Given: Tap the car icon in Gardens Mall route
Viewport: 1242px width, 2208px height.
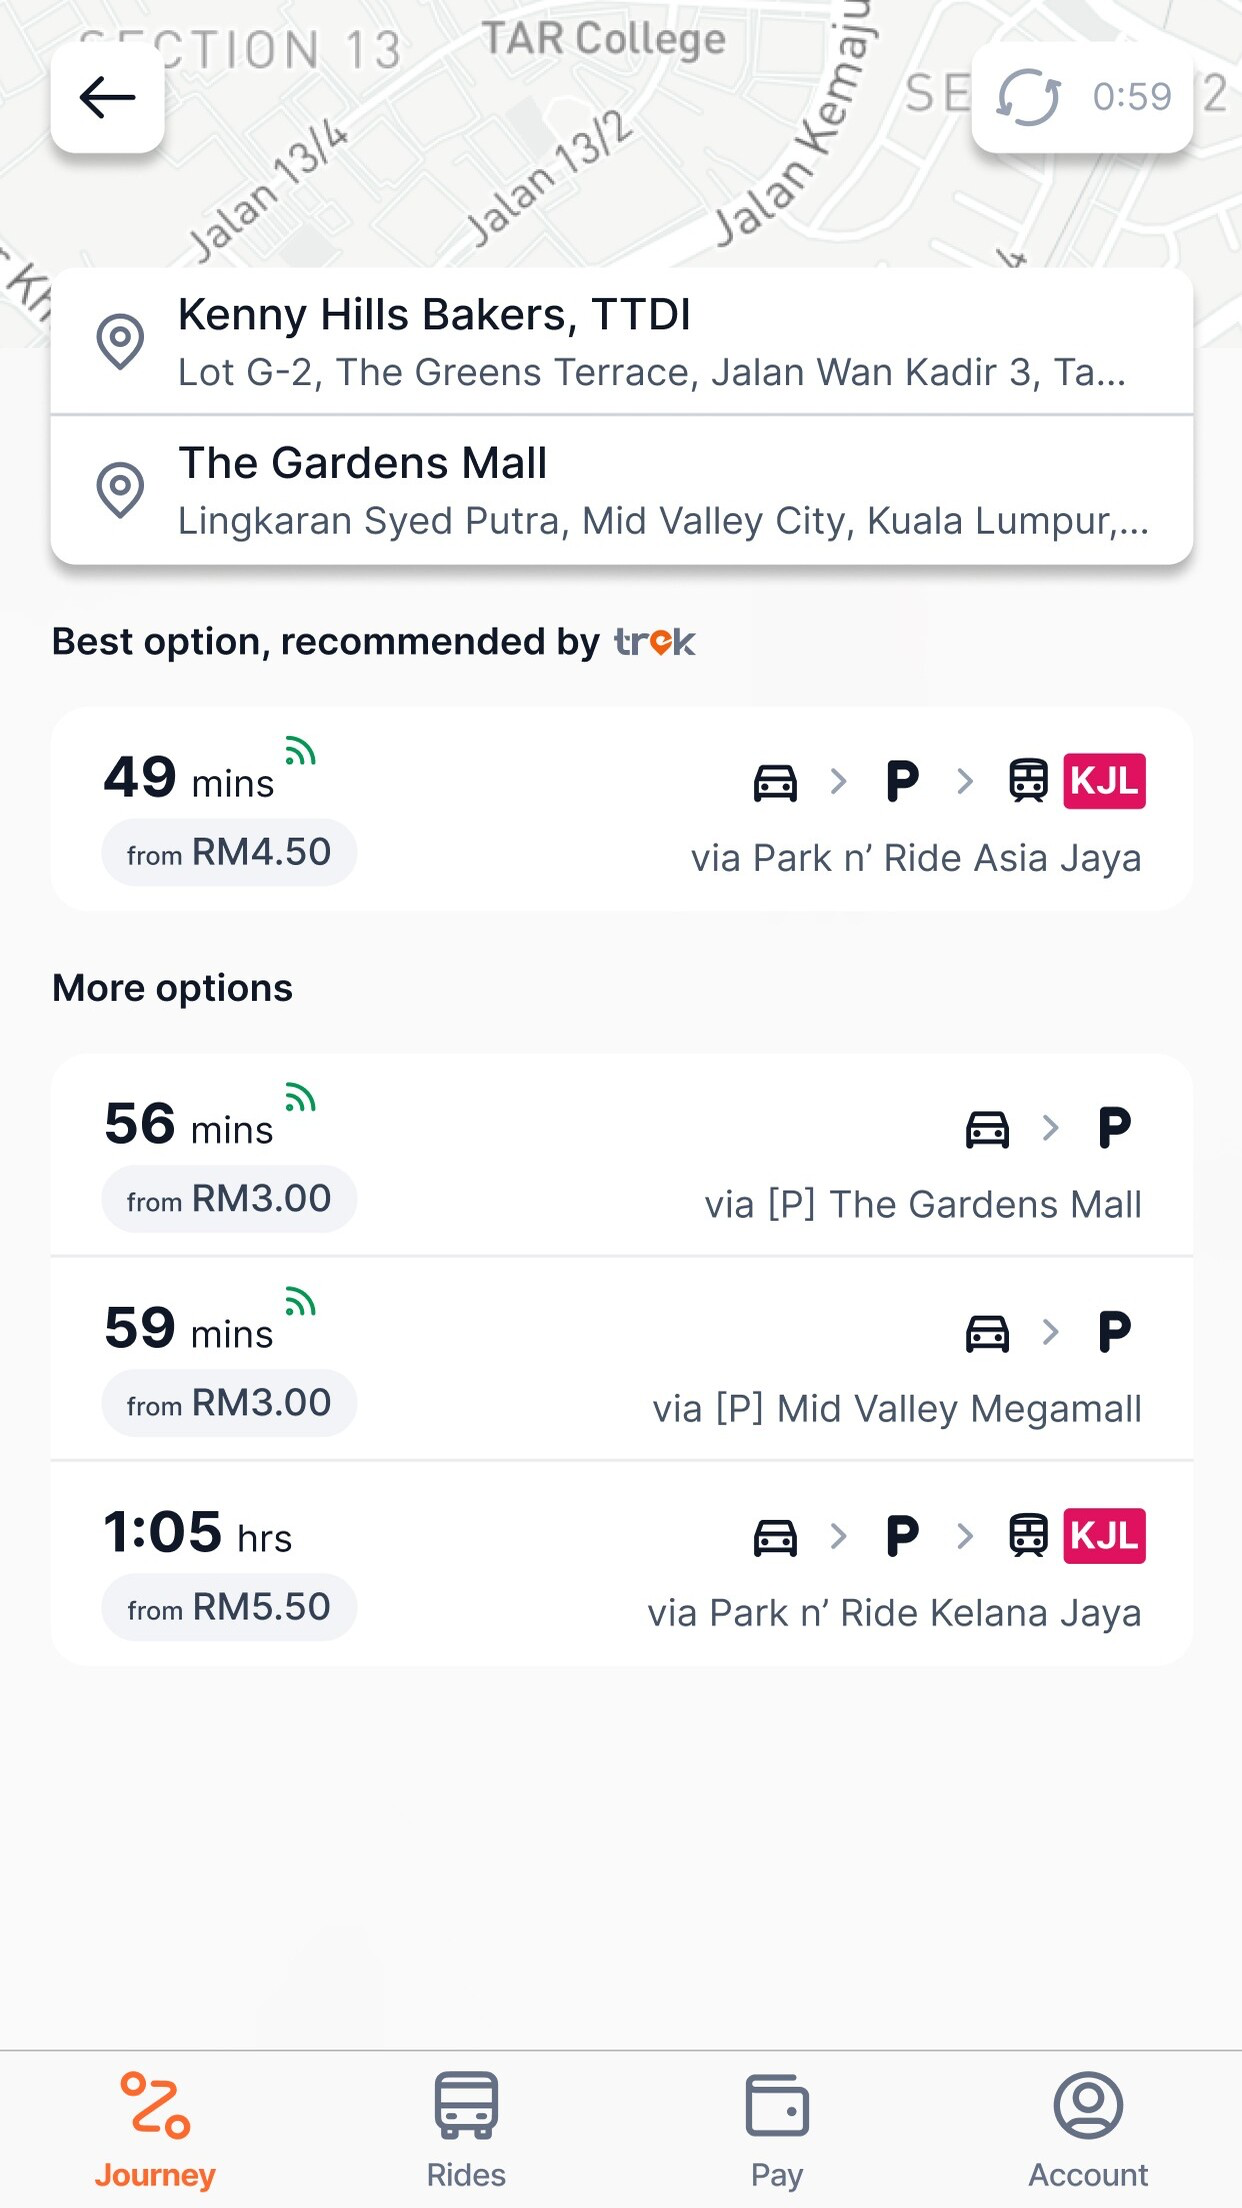Looking at the screenshot, I should coord(987,1129).
